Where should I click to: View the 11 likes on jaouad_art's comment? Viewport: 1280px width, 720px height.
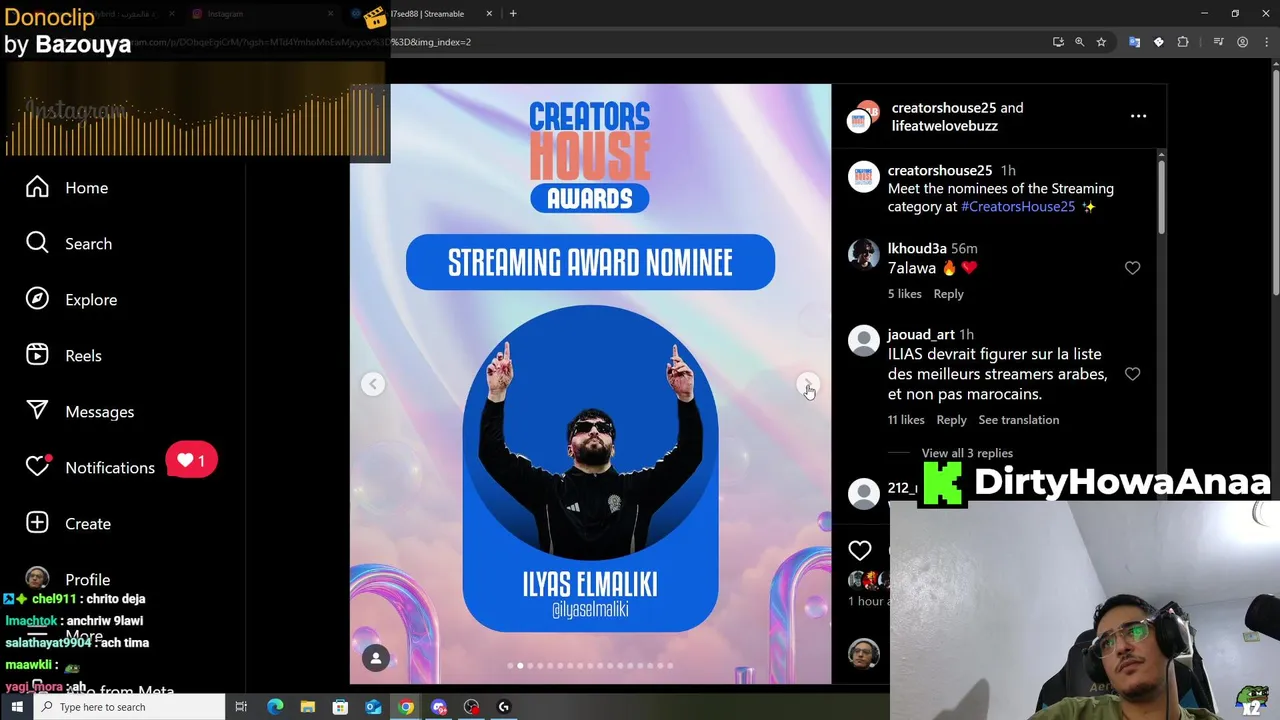(906, 420)
